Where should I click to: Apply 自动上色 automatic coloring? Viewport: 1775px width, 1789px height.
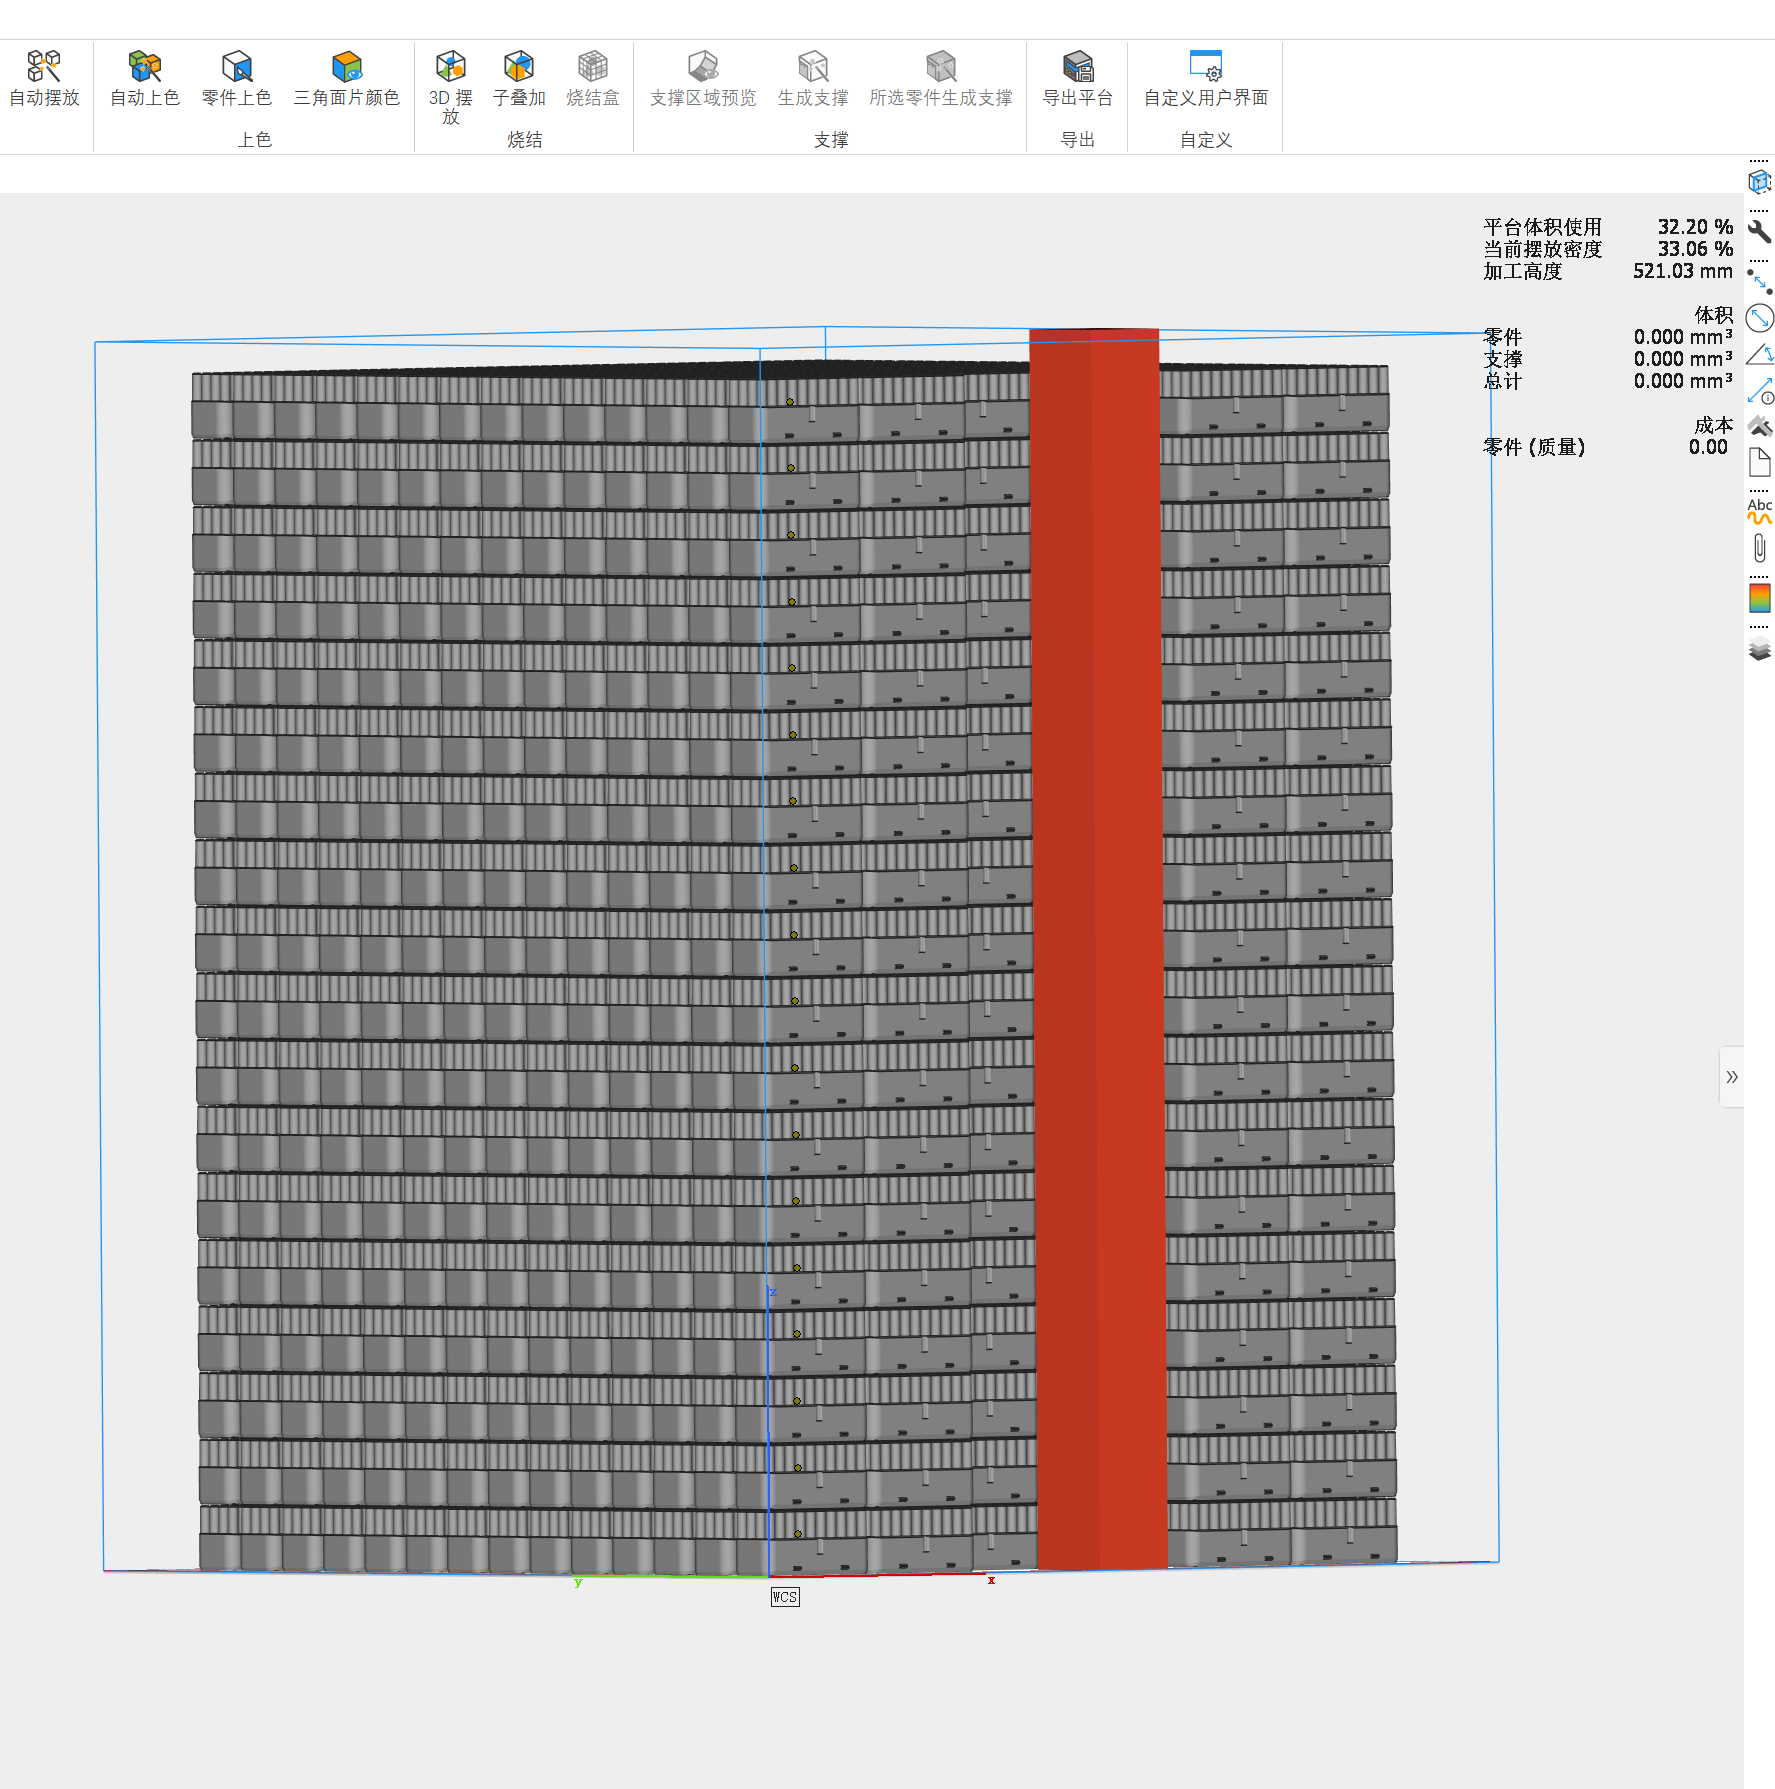[x=145, y=78]
